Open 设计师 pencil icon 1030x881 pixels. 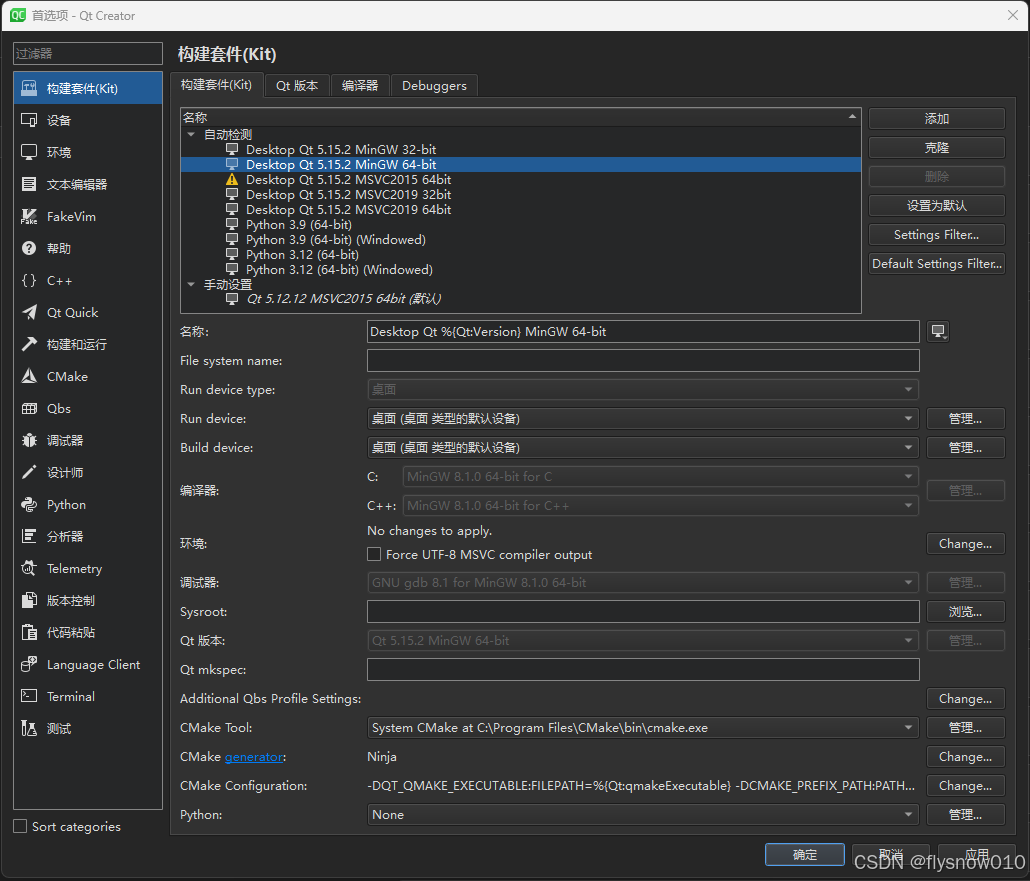pos(29,472)
